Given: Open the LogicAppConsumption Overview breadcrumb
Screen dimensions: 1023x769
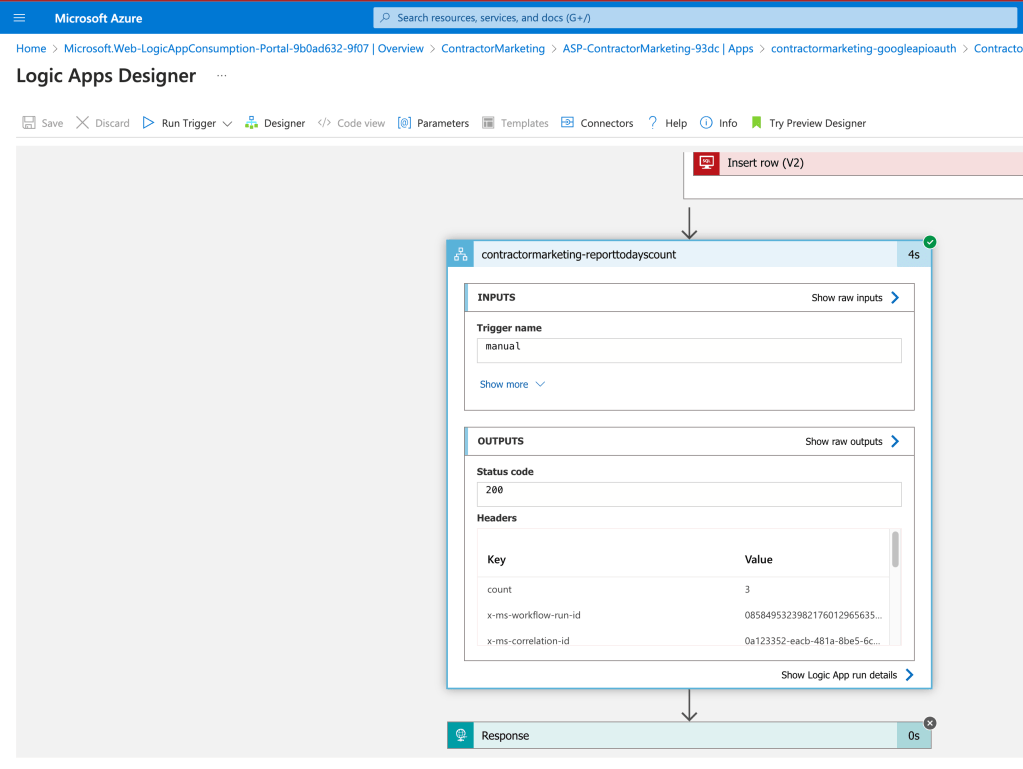Looking at the screenshot, I should pos(243,48).
